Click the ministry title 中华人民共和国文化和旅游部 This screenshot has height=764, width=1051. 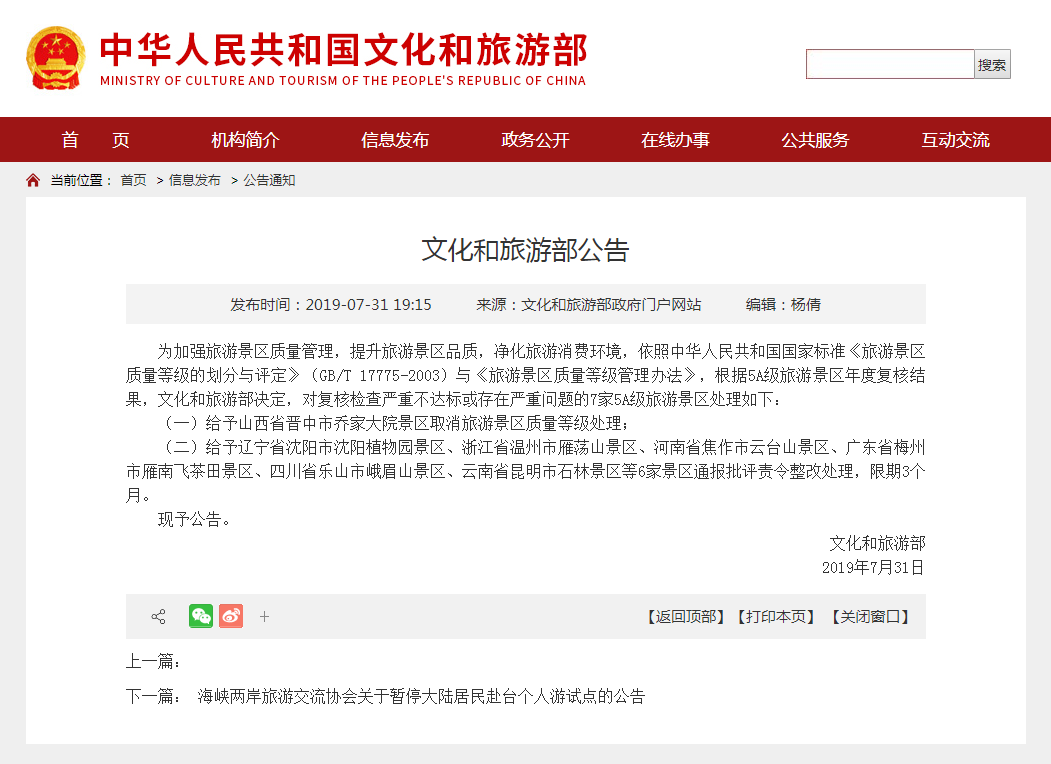344,50
